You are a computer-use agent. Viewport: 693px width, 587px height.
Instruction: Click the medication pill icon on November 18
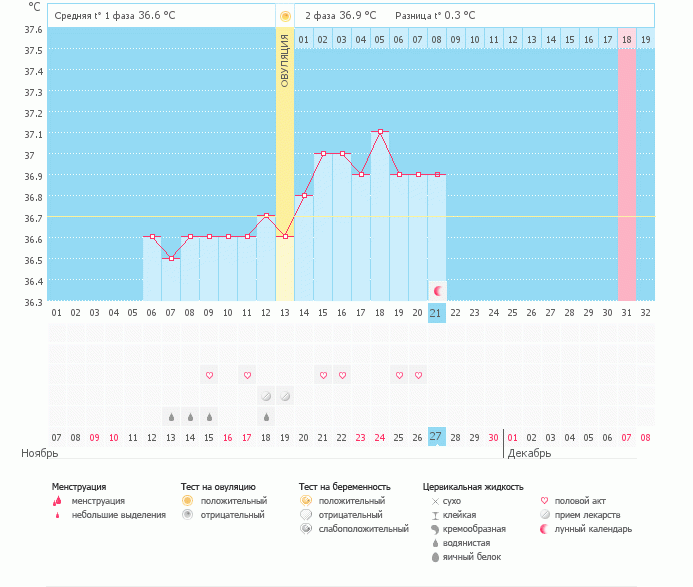(x=266, y=396)
